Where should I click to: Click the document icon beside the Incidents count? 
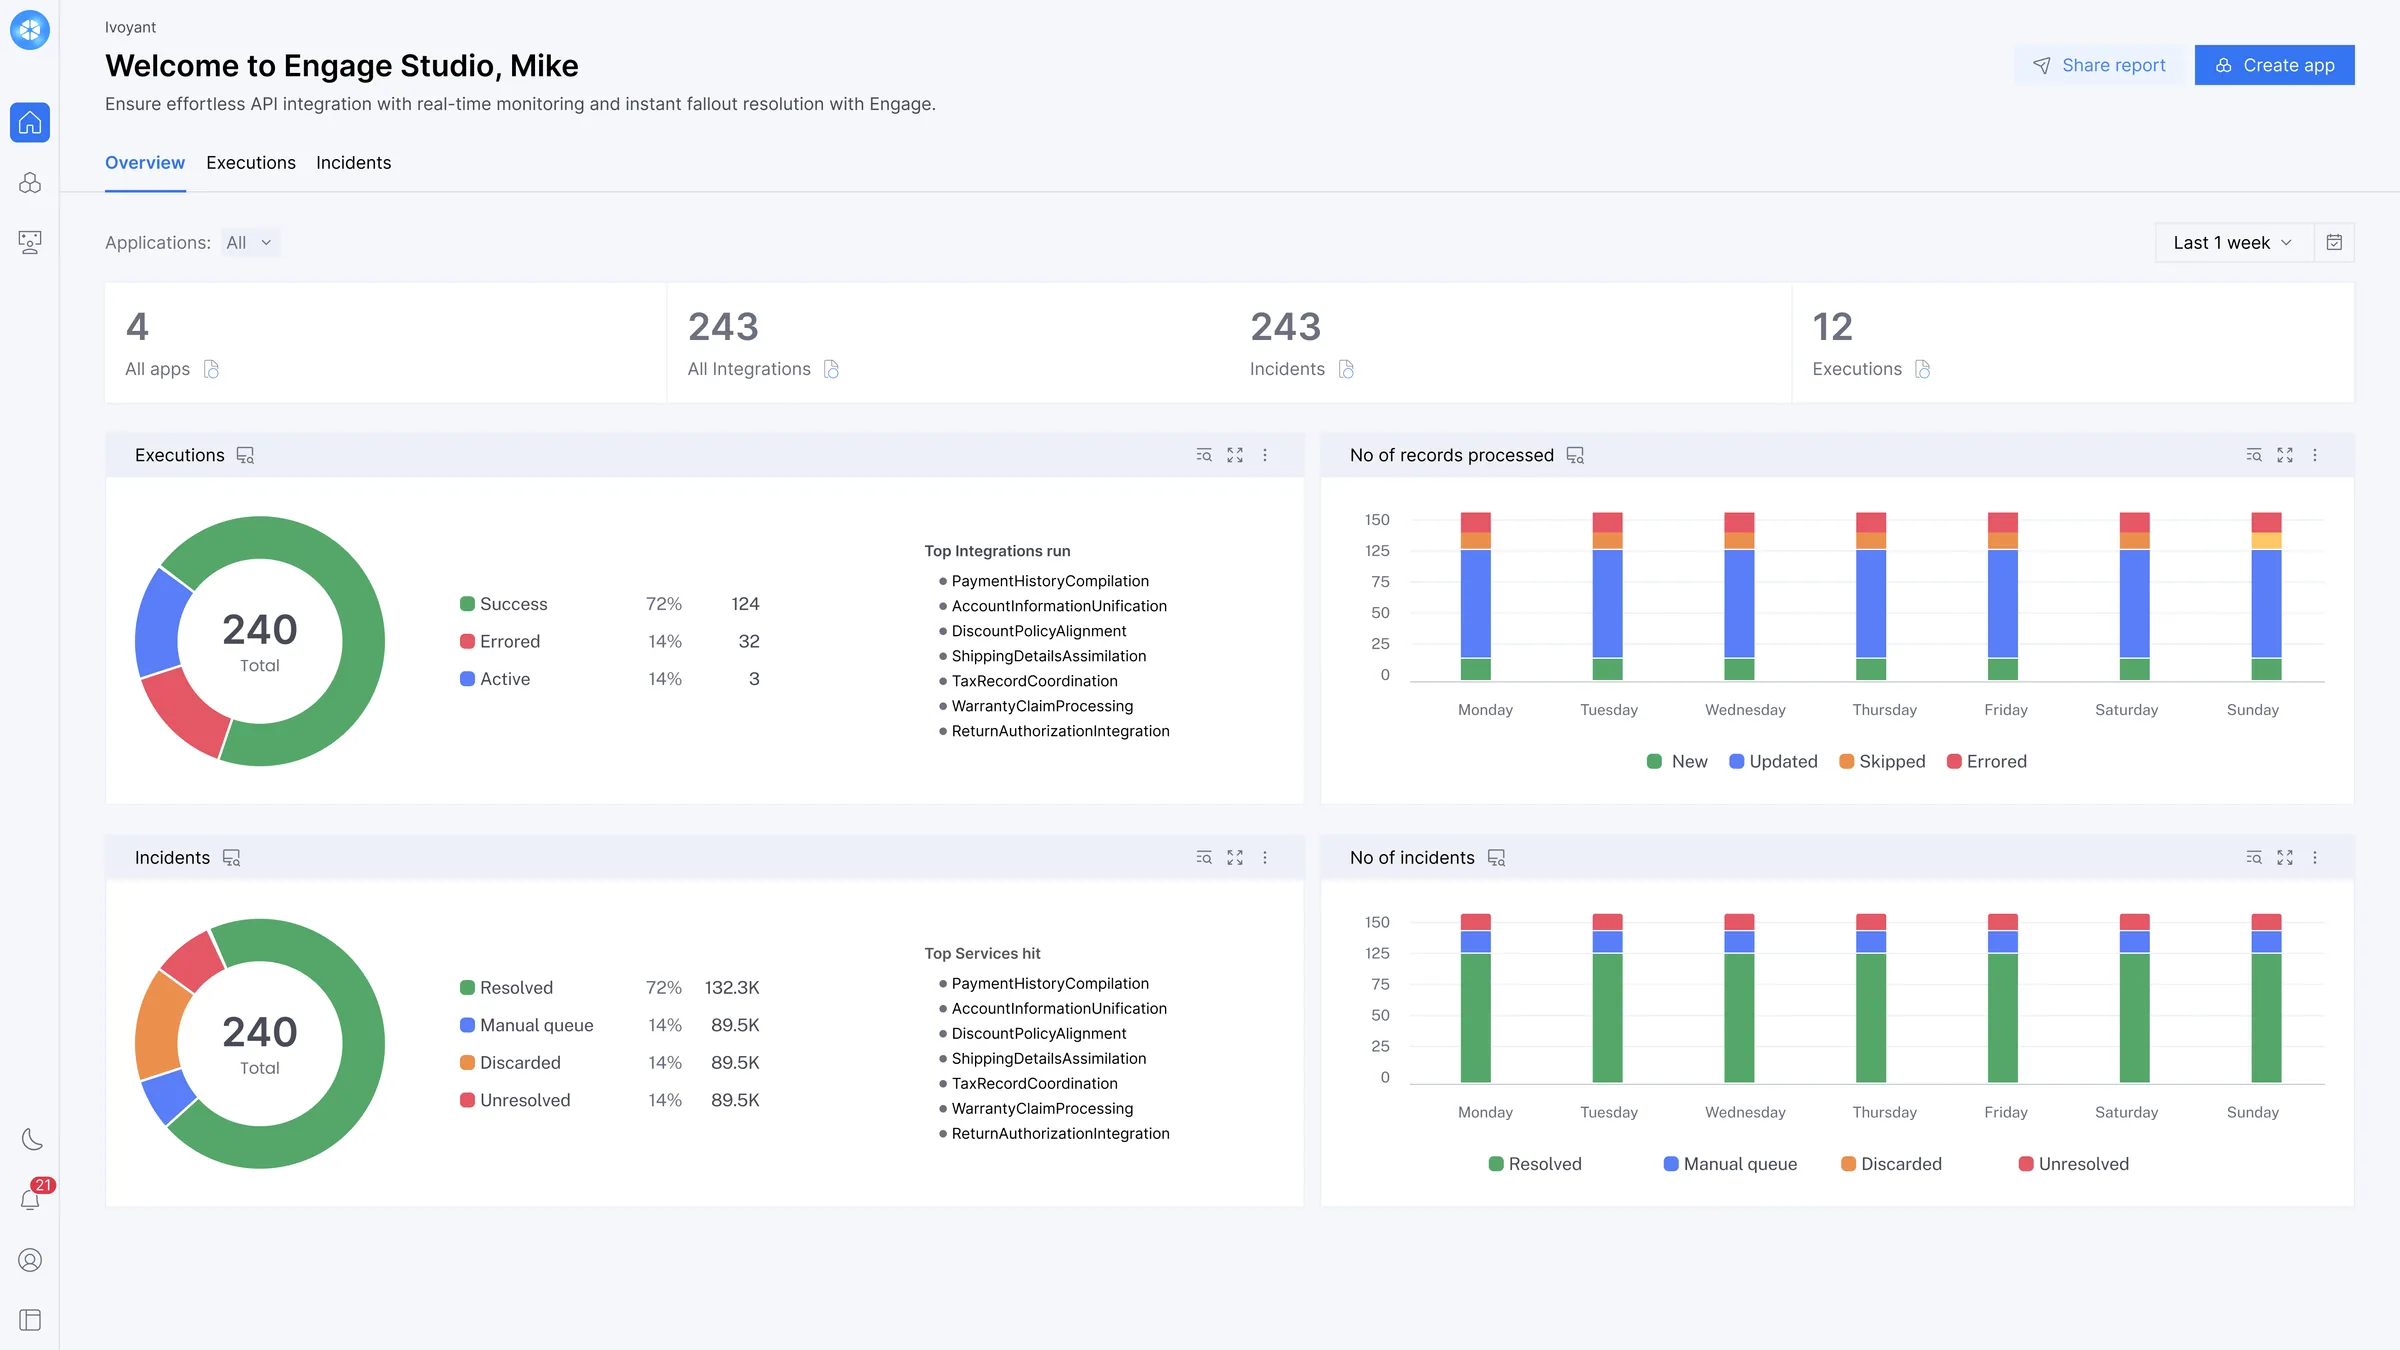(1346, 369)
